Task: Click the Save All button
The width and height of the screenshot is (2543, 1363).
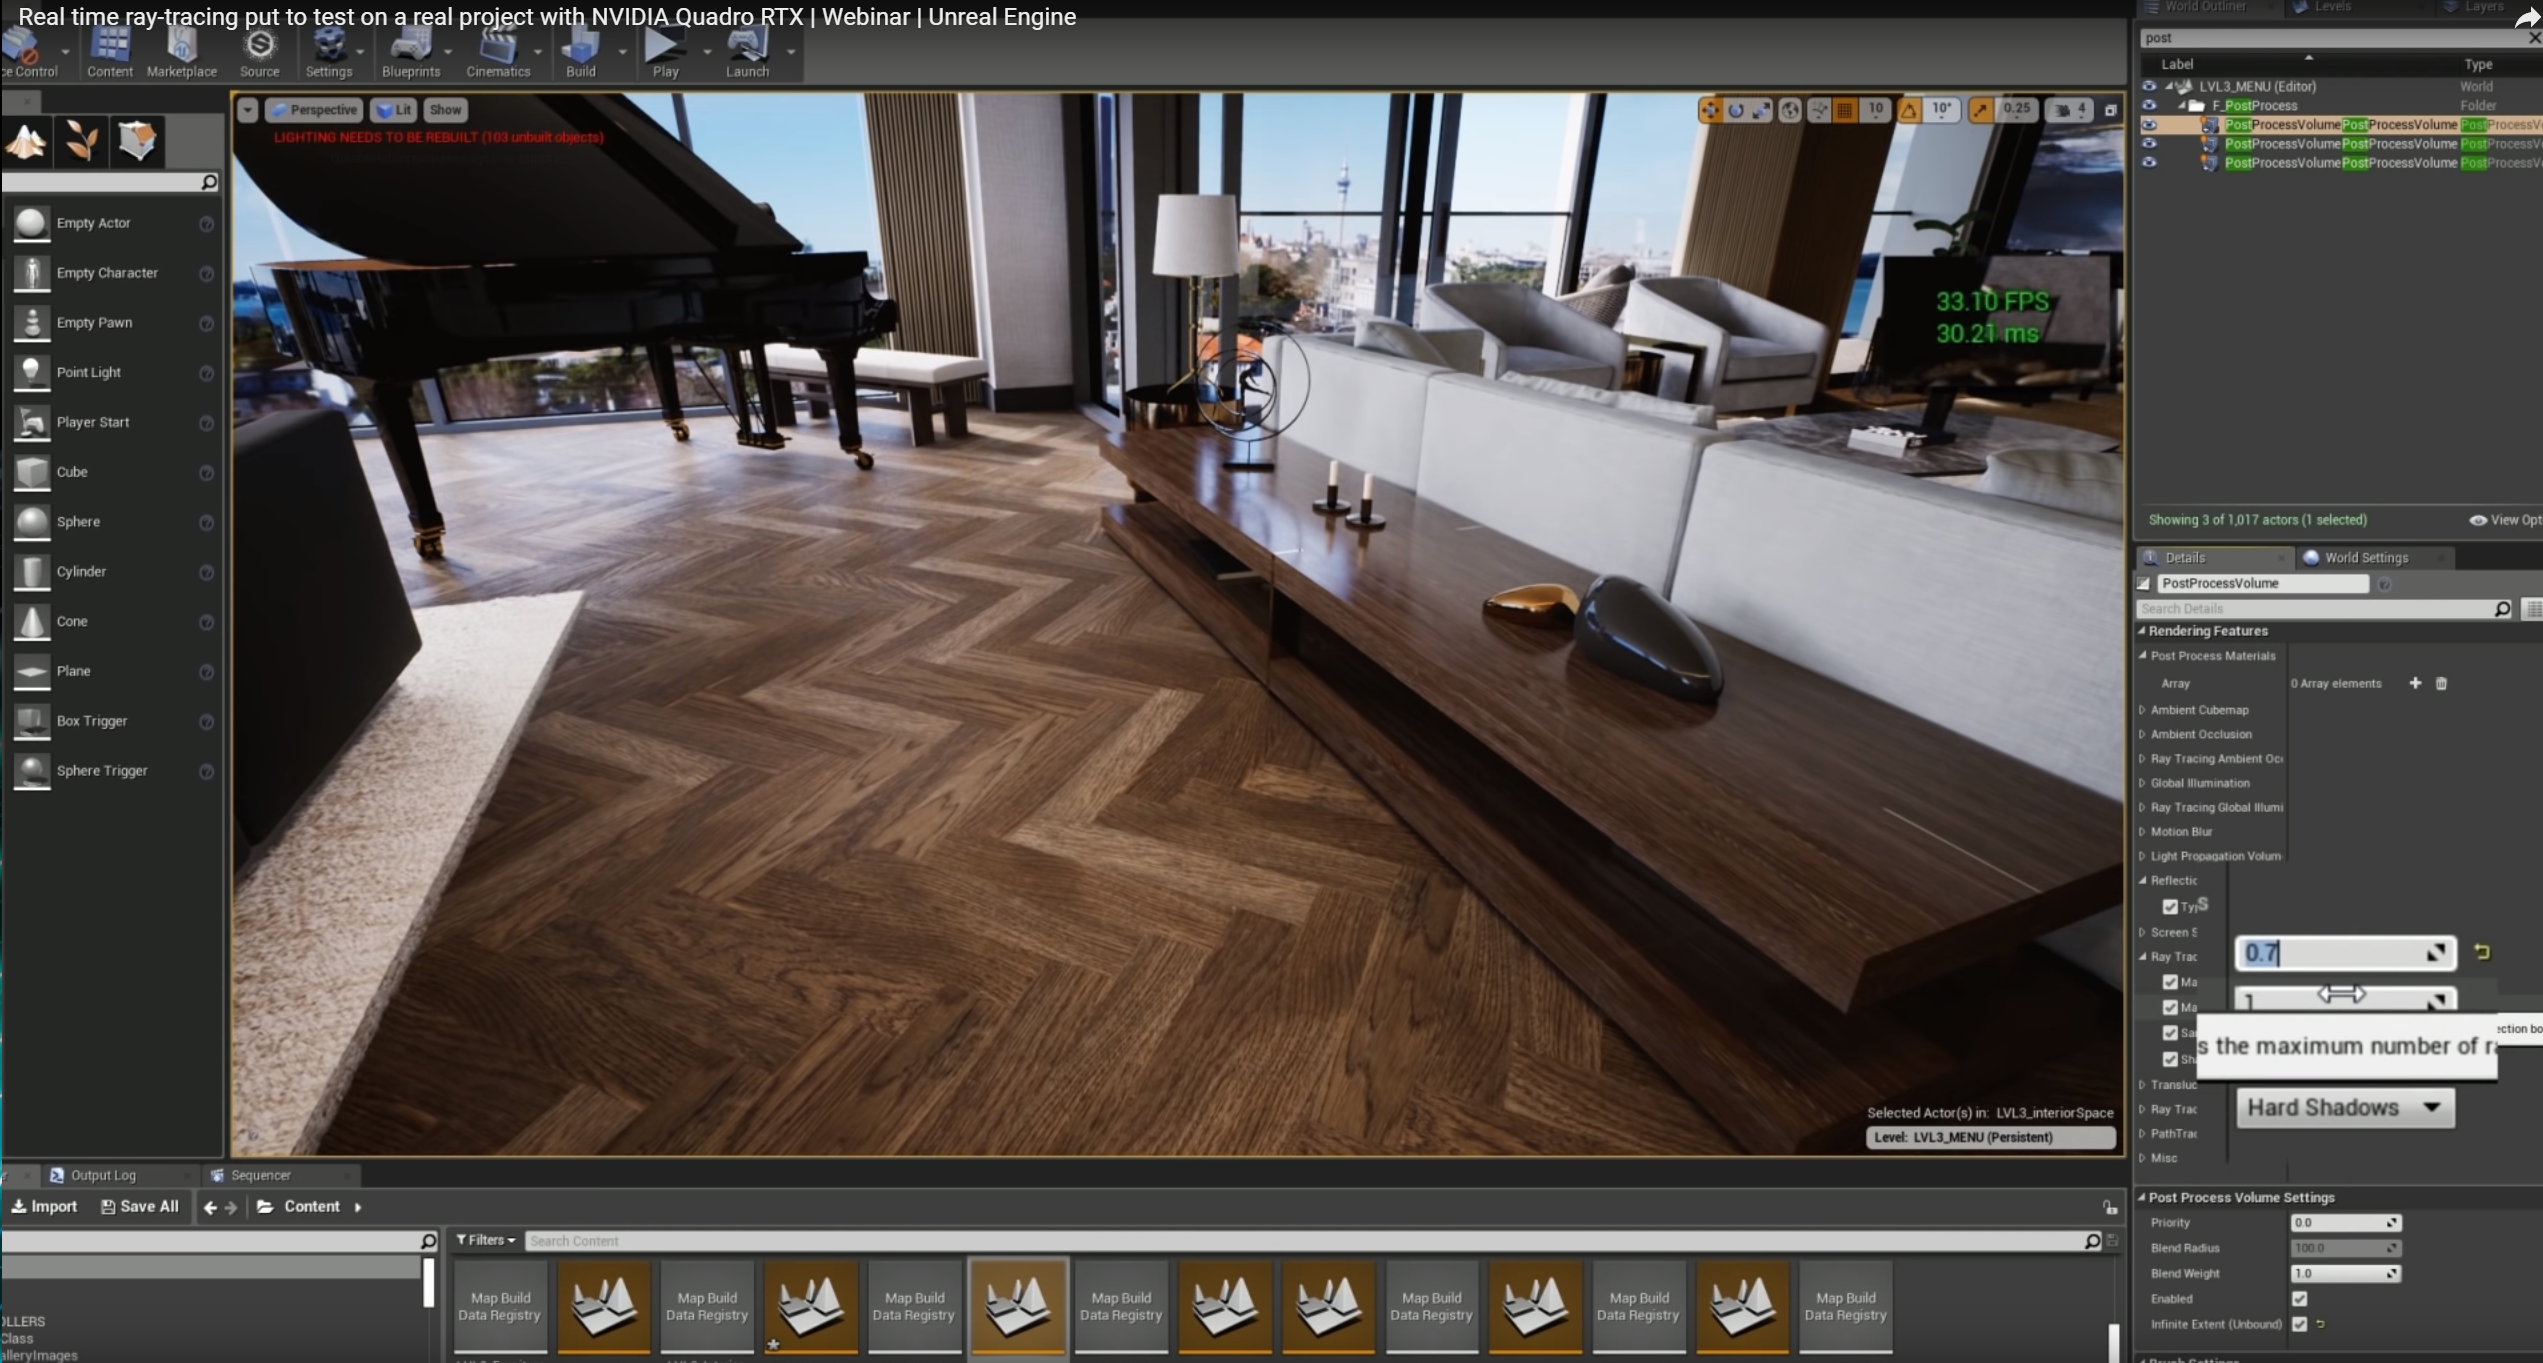Action: [140, 1207]
